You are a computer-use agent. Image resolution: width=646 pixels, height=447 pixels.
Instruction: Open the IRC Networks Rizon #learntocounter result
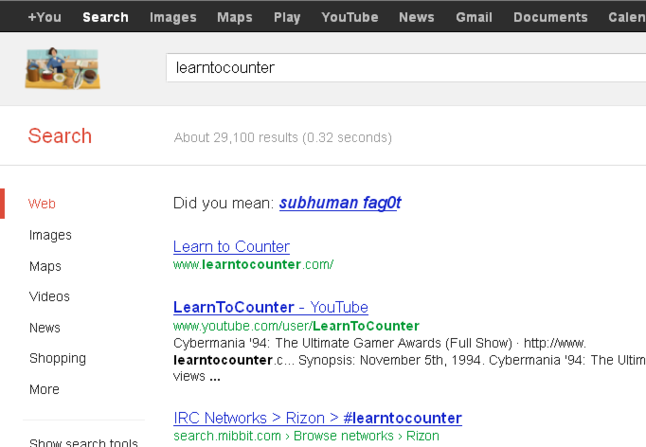click(x=318, y=418)
